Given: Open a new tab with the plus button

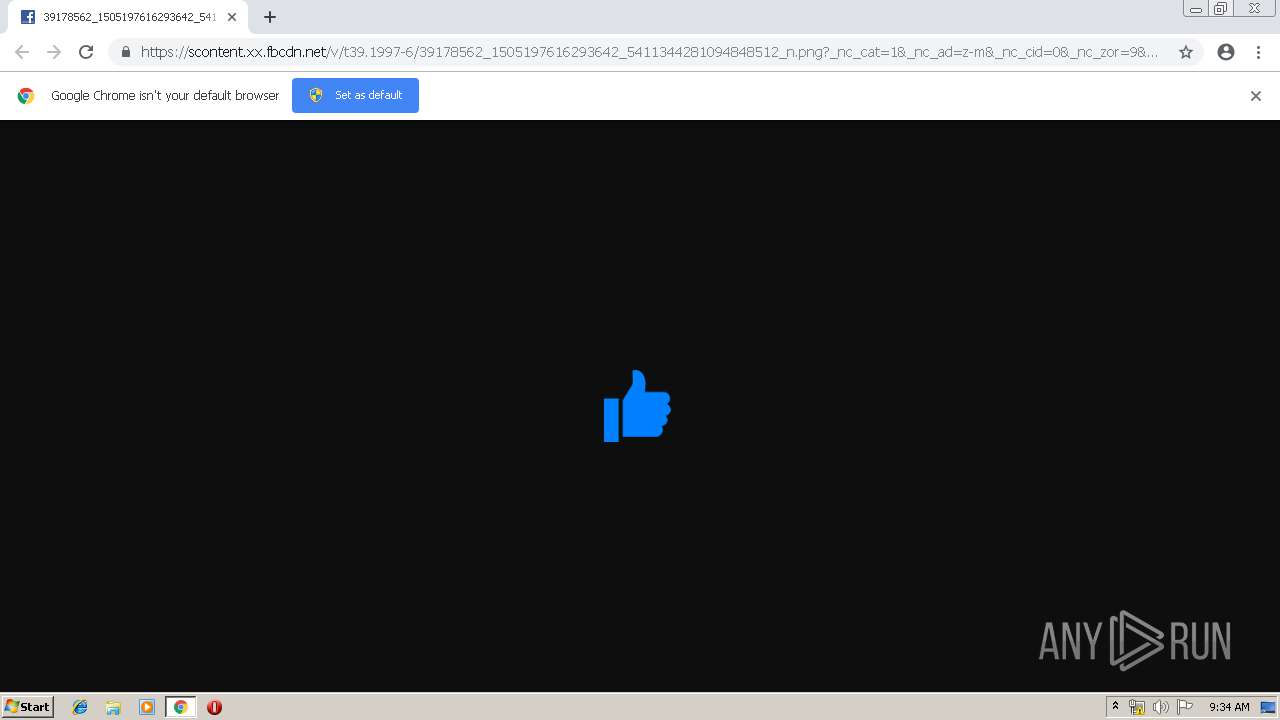Looking at the screenshot, I should (270, 17).
